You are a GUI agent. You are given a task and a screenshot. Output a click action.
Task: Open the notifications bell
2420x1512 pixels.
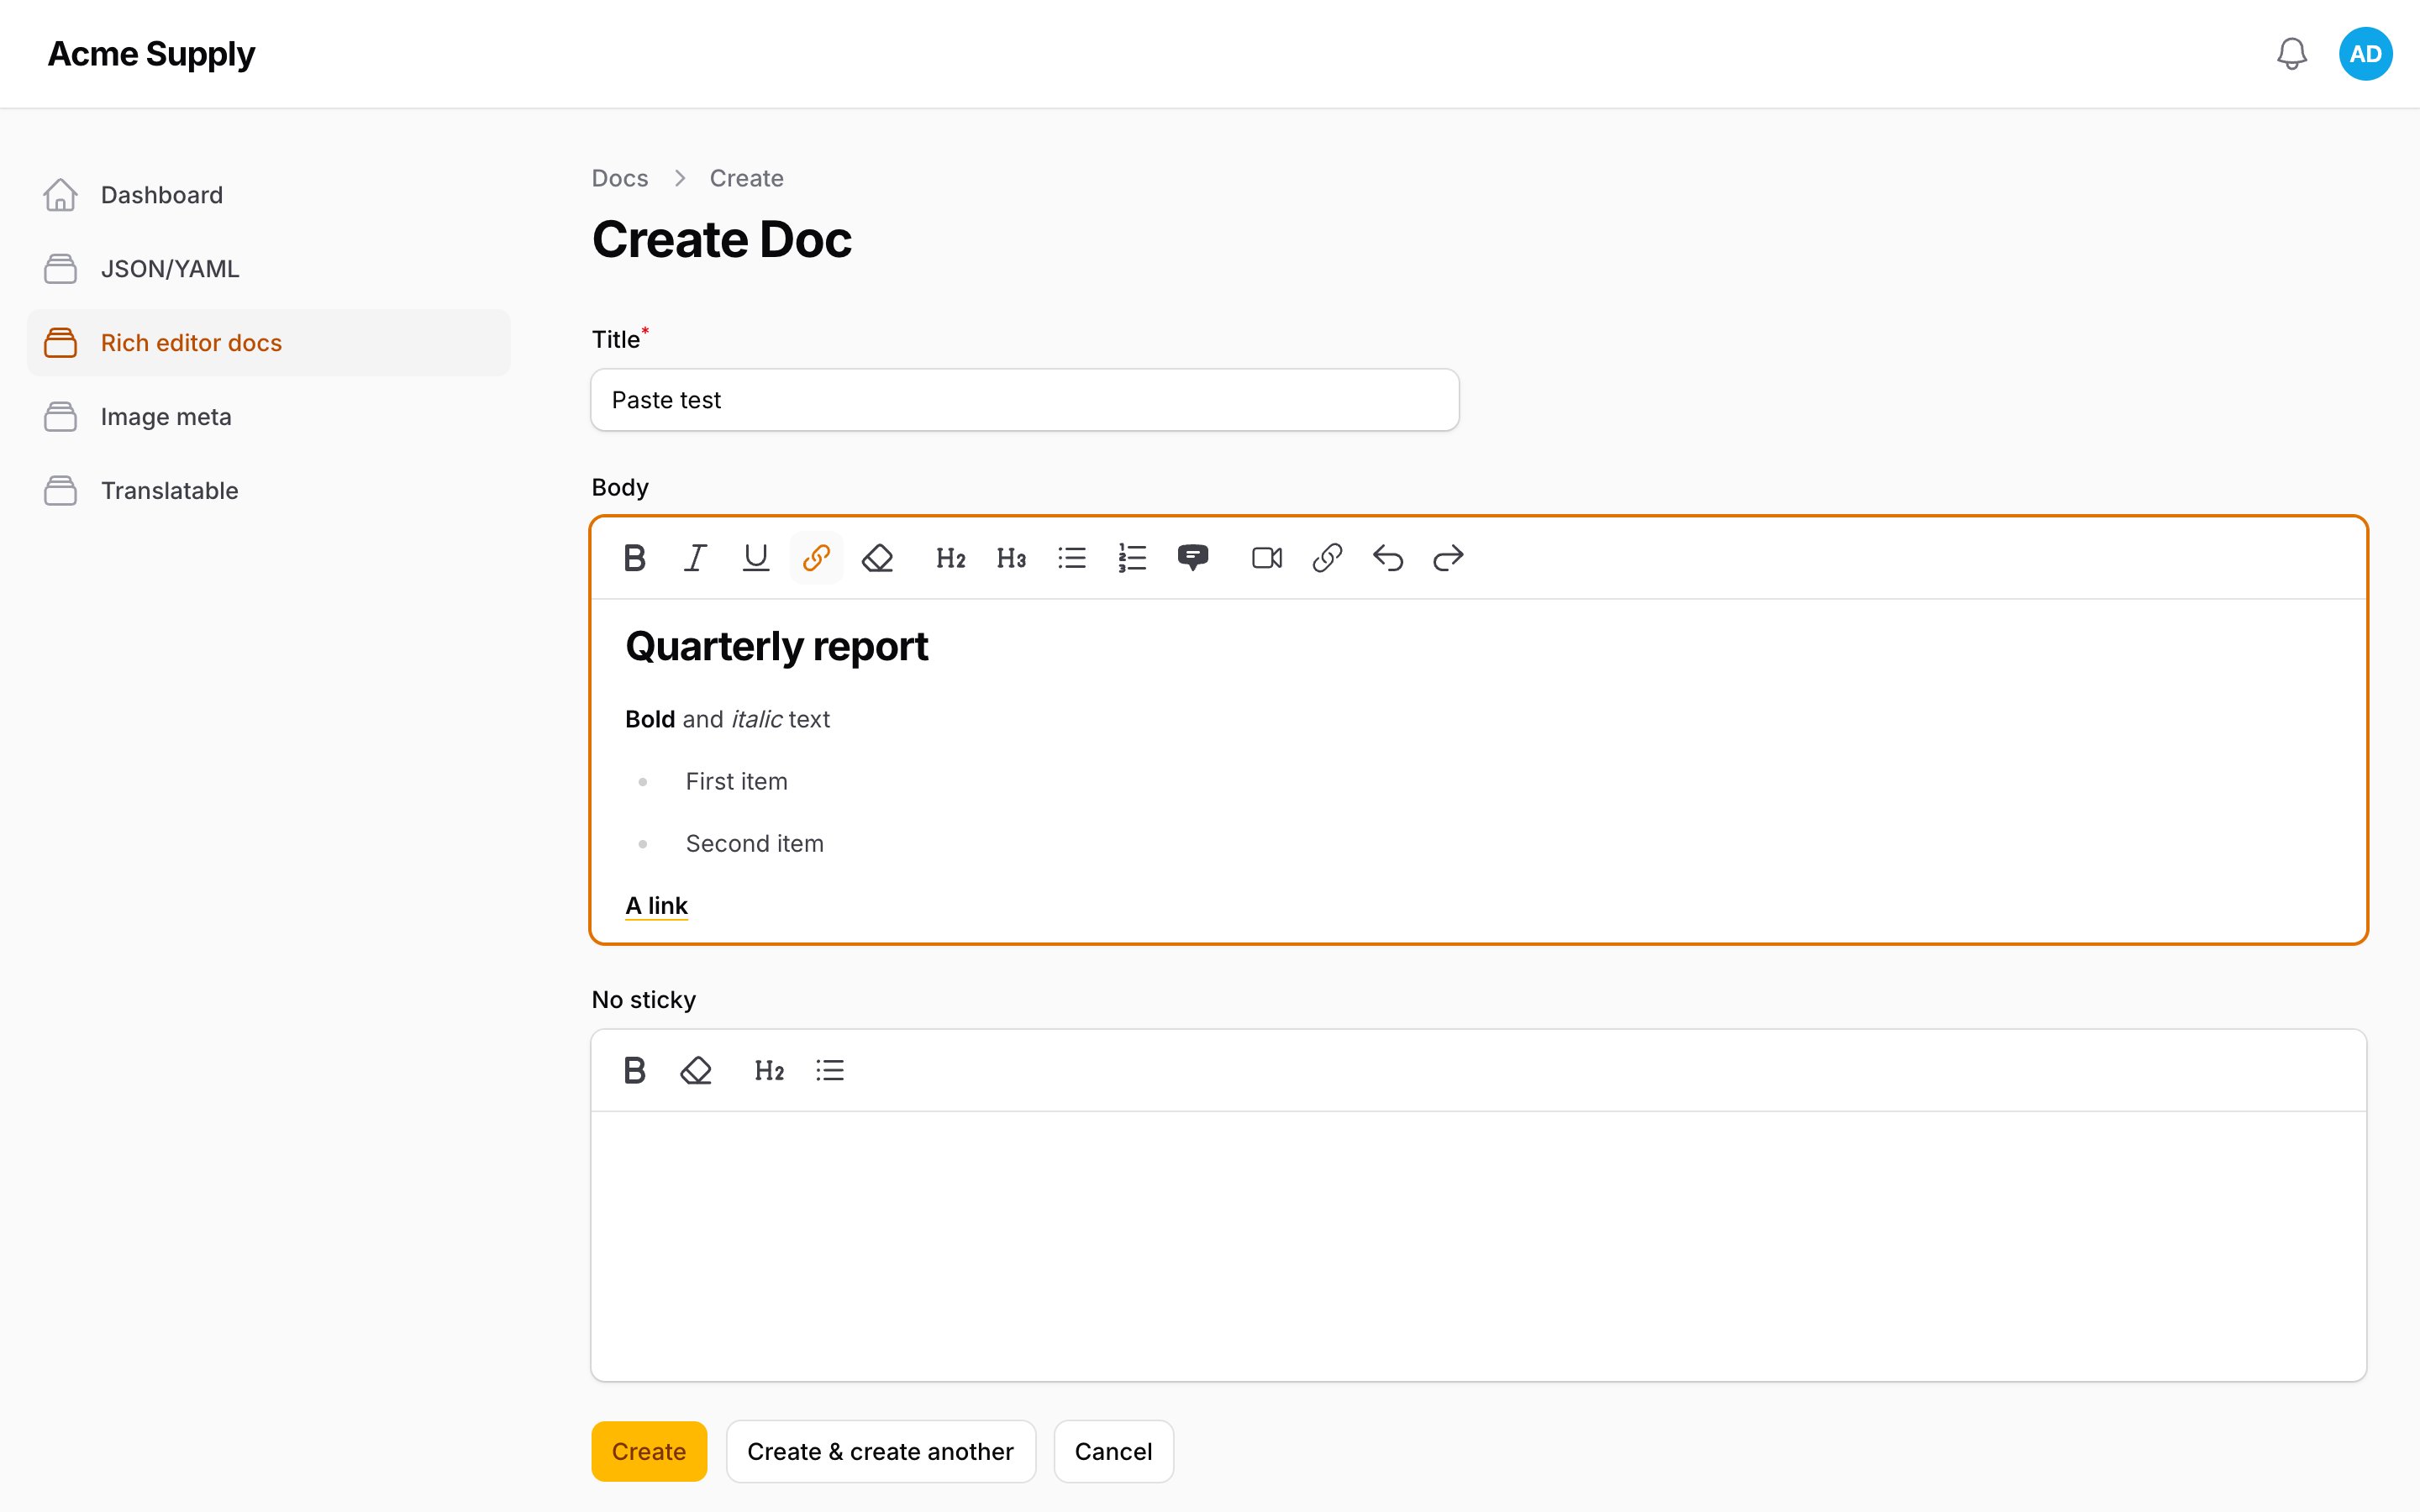click(2291, 54)
